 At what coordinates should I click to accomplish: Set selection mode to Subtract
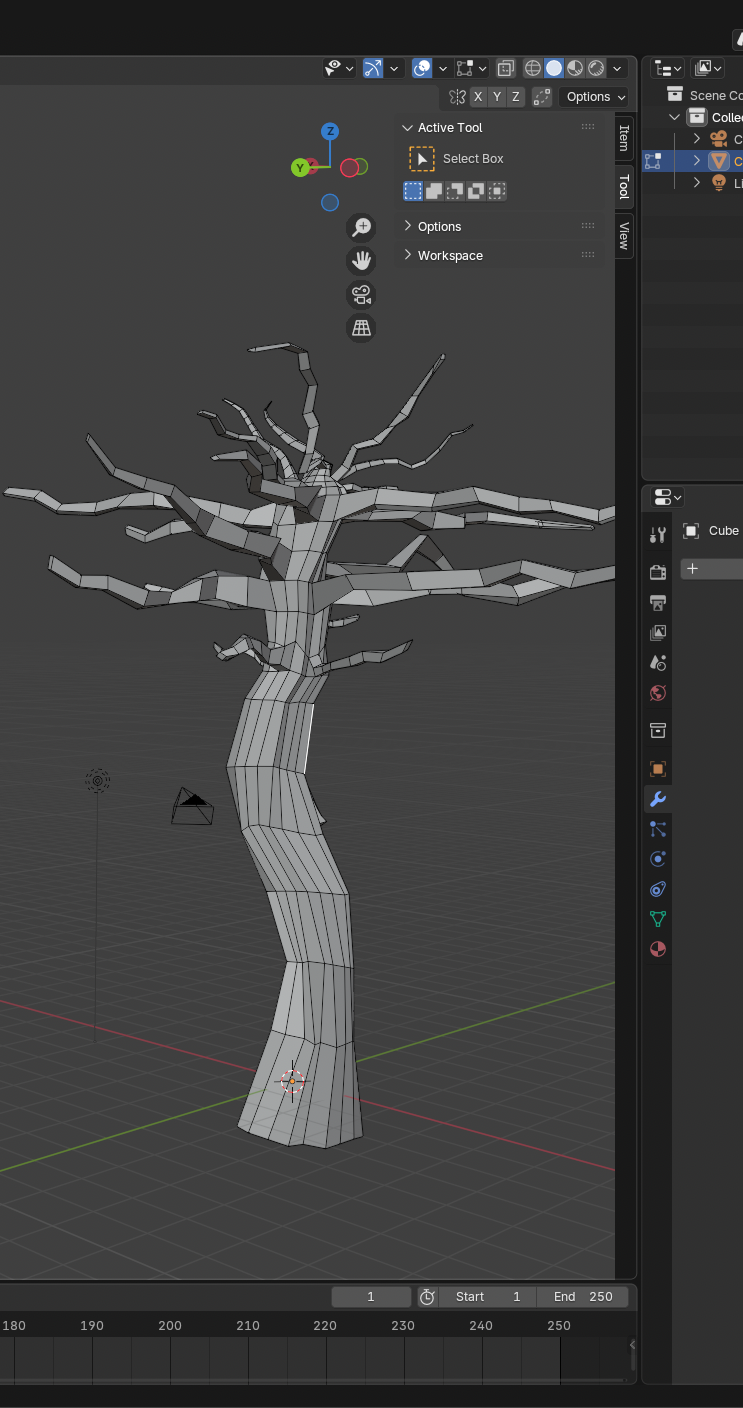[x=455, y=191]
